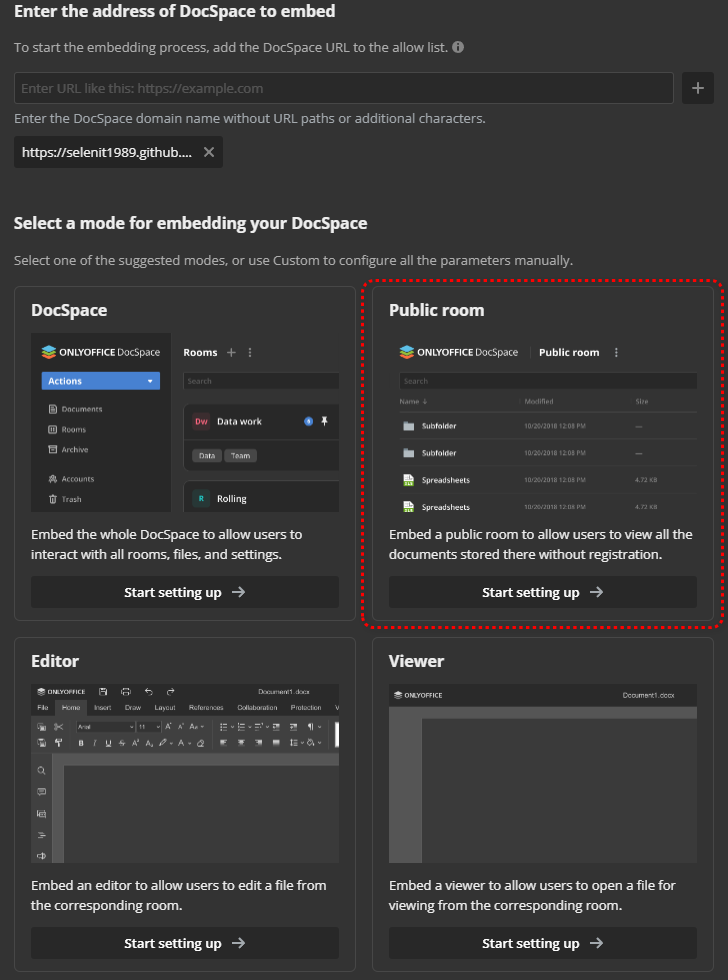Open the three-dot menu beside Rooms heading
The image size is (728, 980).
[250, 352]
